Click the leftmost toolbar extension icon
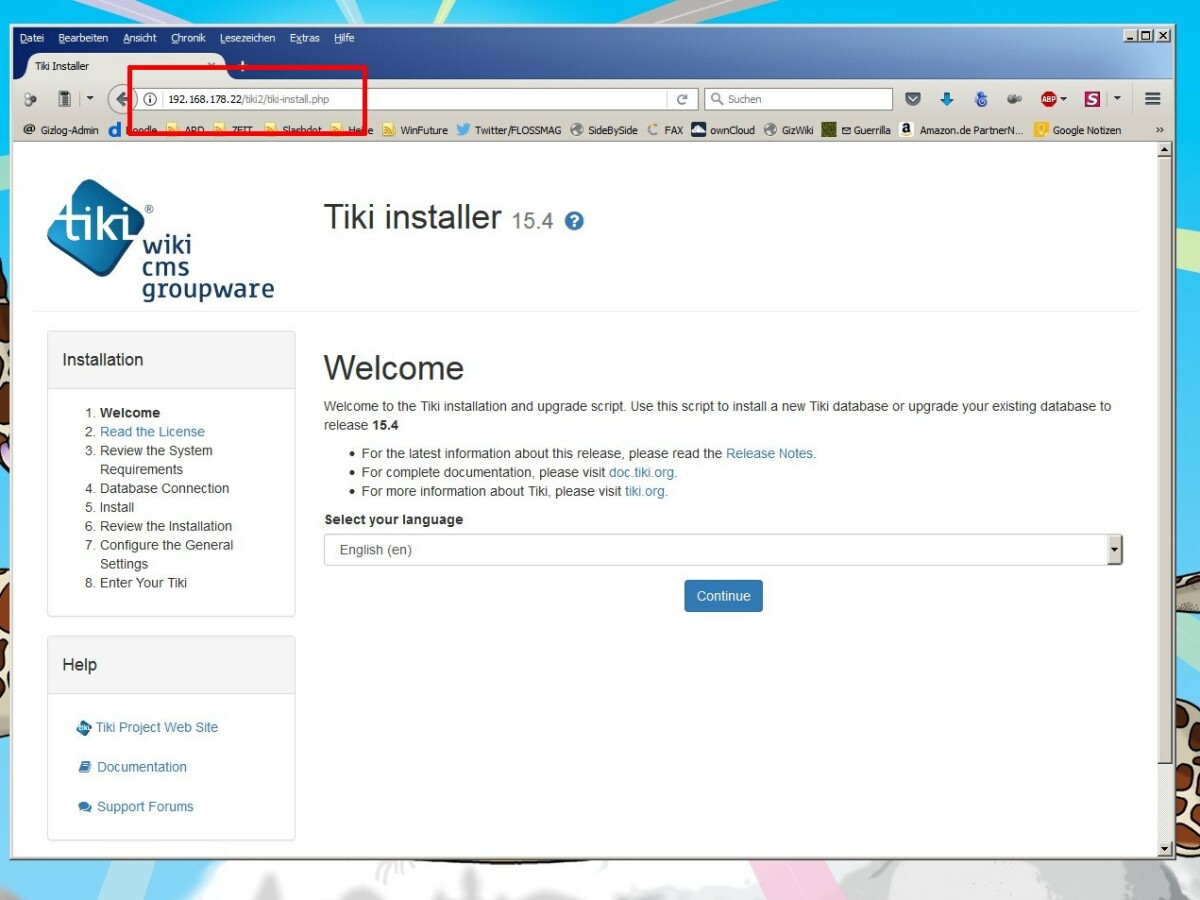 [30, 99]
